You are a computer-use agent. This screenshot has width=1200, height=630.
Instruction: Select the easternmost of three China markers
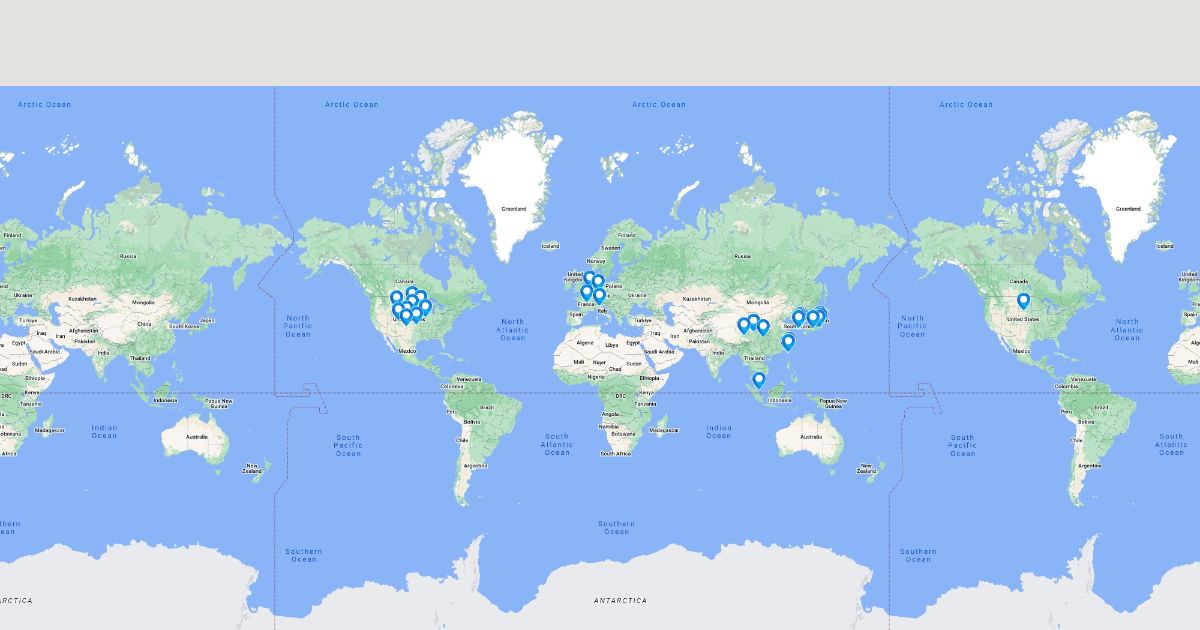(x=763, y=326)
